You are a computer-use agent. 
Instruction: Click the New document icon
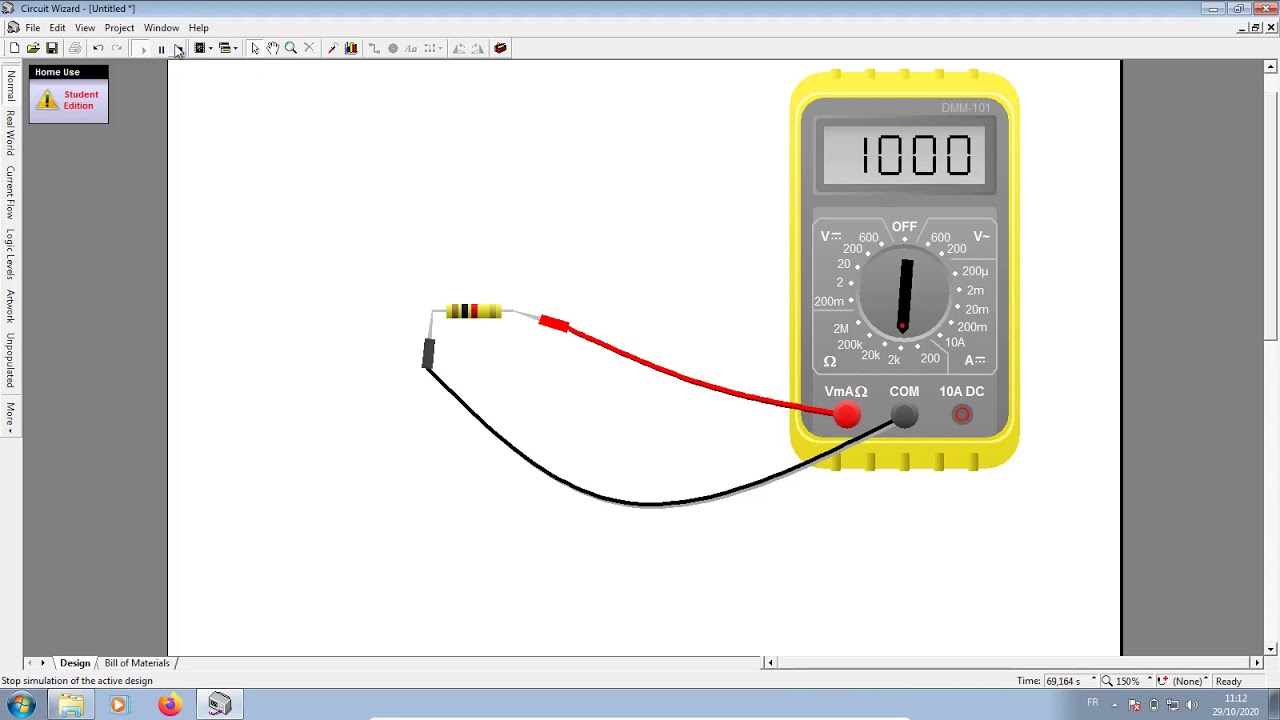[15, 48]
